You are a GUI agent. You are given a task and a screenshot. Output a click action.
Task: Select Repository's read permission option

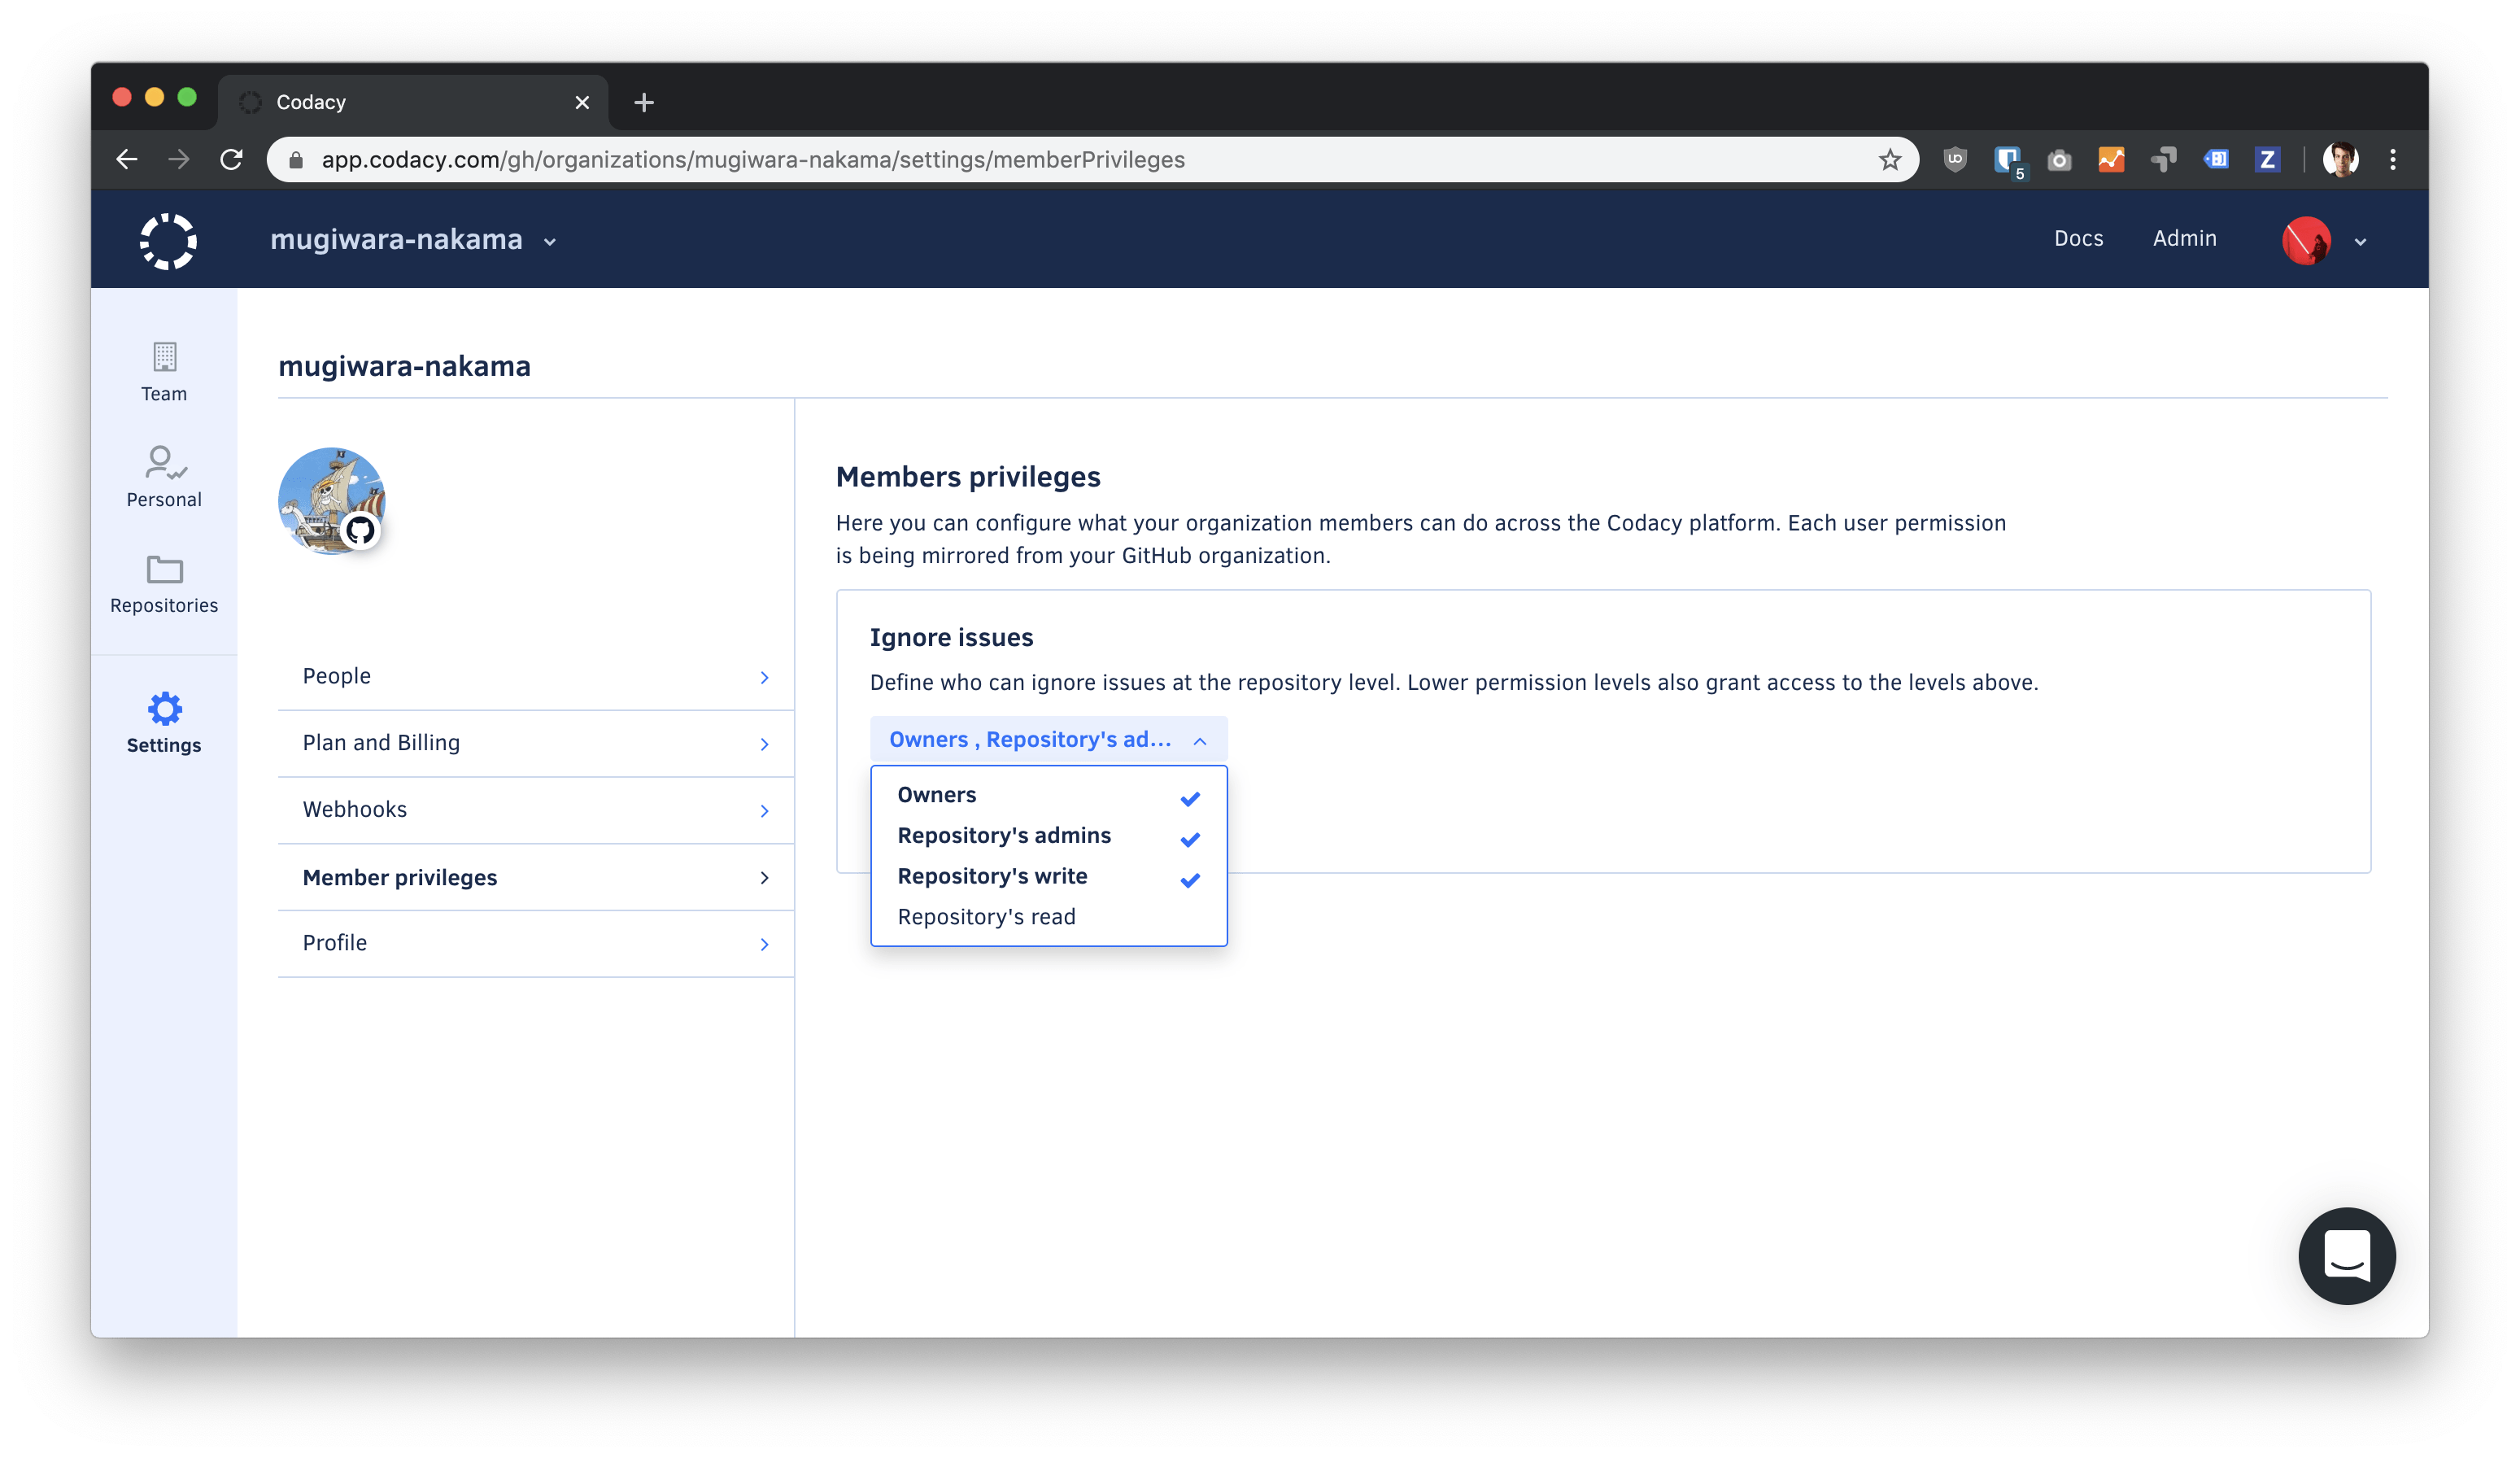tap(987, 915)
